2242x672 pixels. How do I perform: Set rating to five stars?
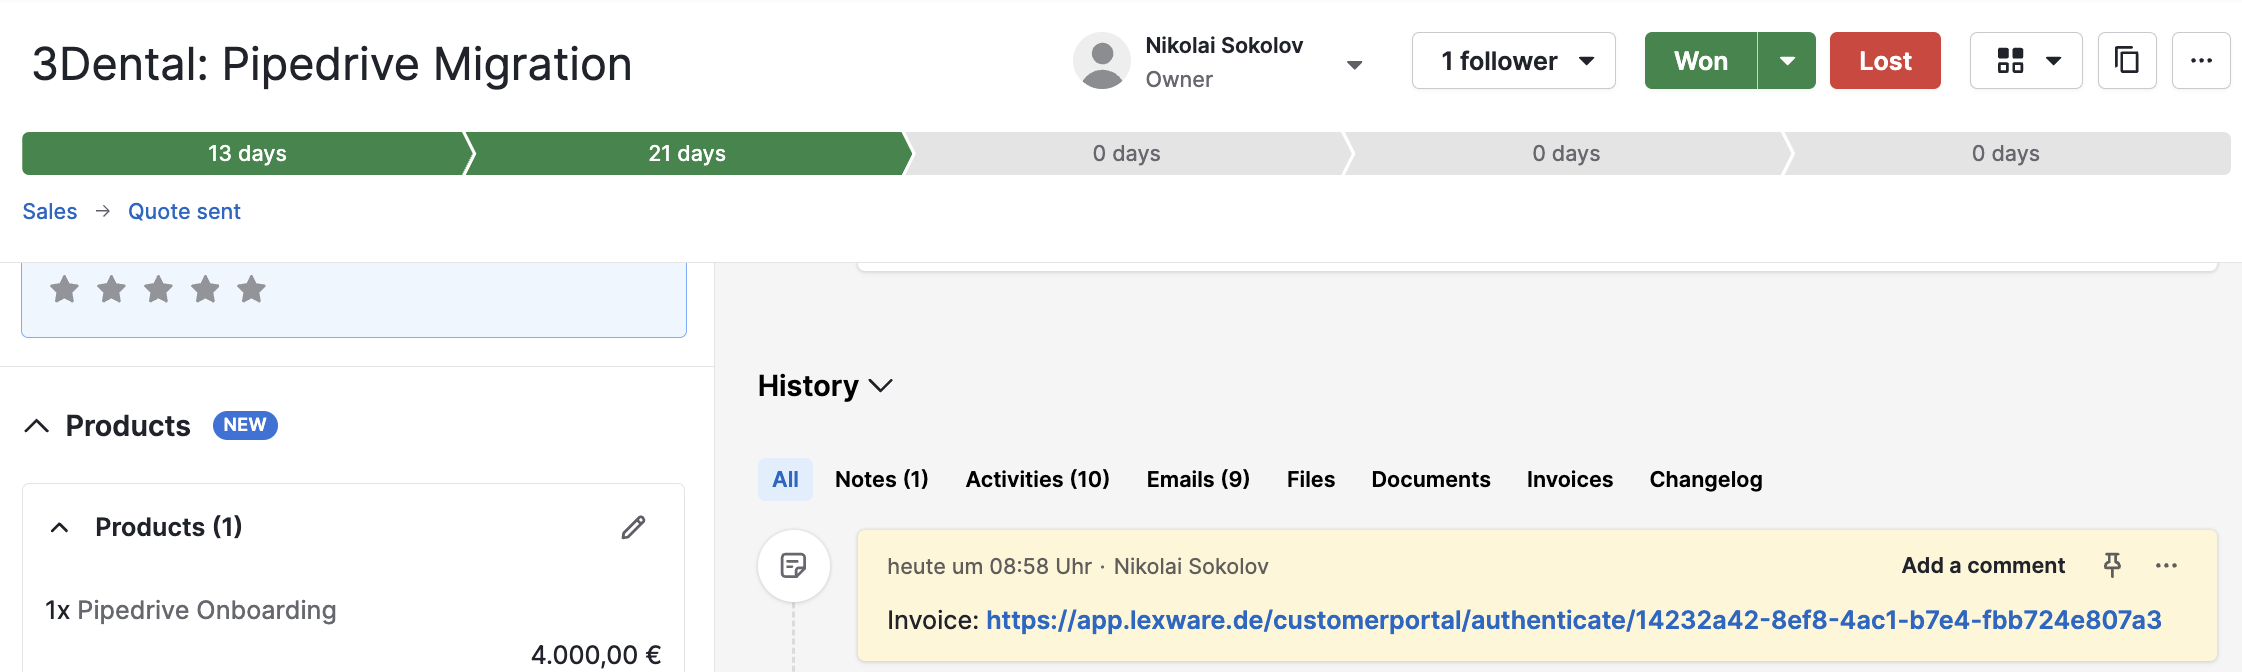(x=251, y=289)
